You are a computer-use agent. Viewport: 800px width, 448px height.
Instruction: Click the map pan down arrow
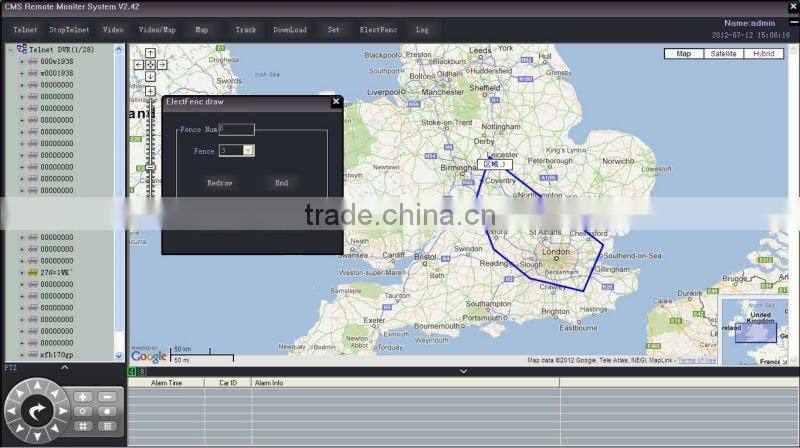[x=150, y=75]
